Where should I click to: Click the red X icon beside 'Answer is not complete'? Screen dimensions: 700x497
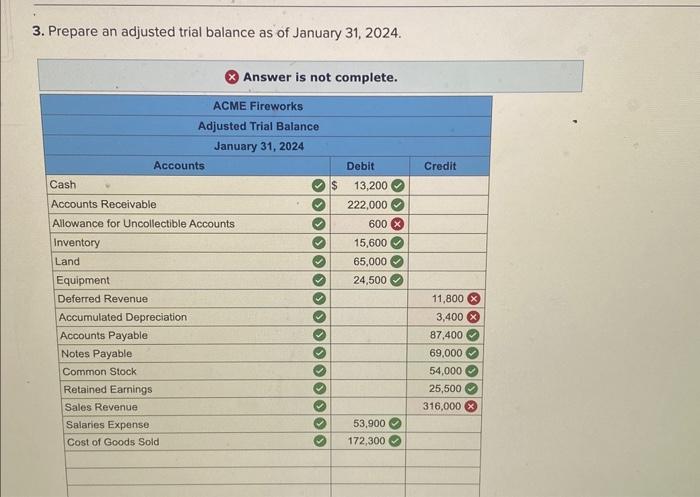pyautogui.click(x=232, y=77)
